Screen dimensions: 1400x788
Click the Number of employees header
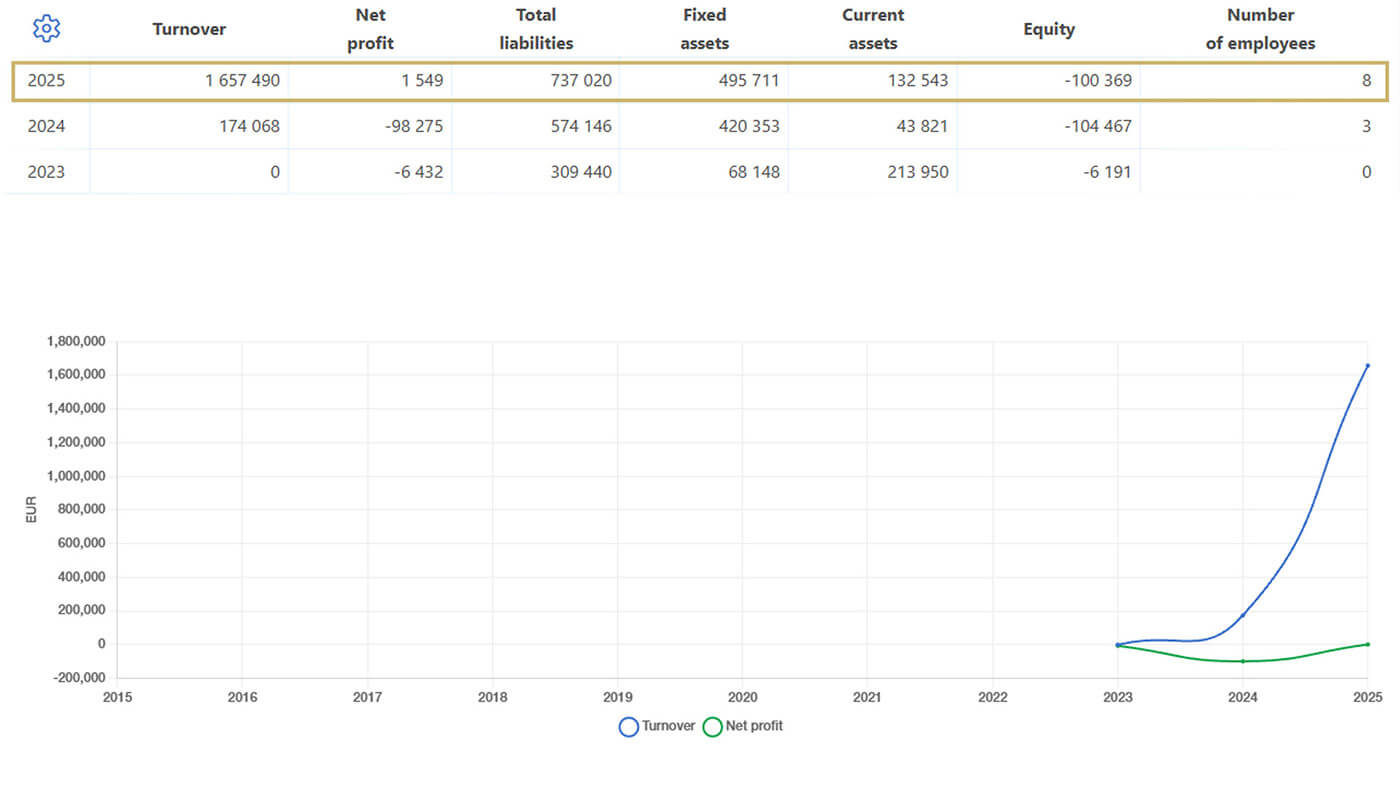[1260, 29]
